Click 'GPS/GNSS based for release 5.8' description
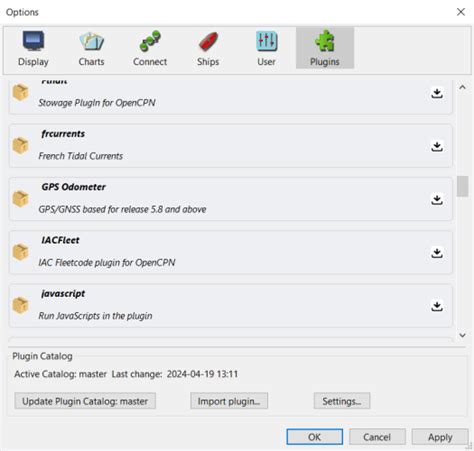The image size is (474, 451). (122, 209)
